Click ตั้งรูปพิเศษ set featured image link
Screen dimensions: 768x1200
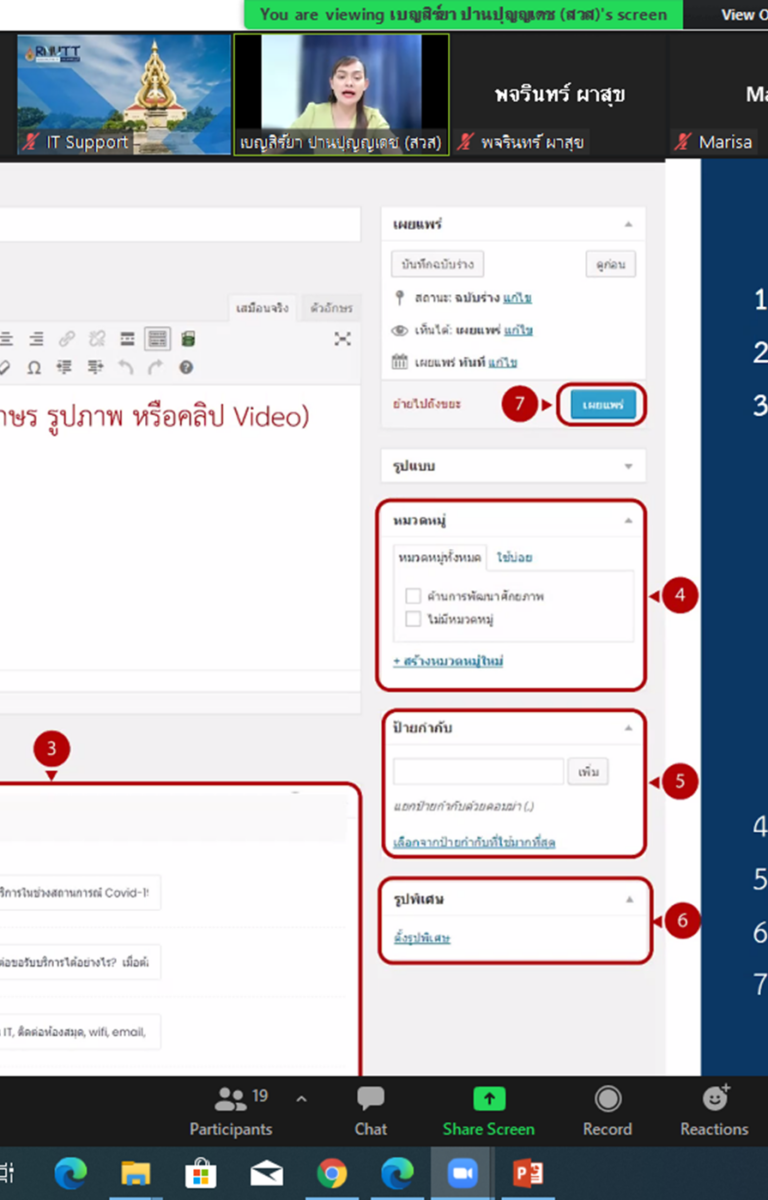[x=422, y=938]
